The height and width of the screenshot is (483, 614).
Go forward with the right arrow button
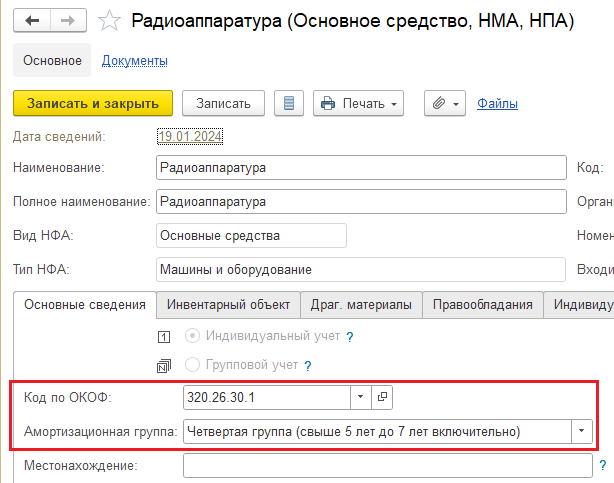68,20
